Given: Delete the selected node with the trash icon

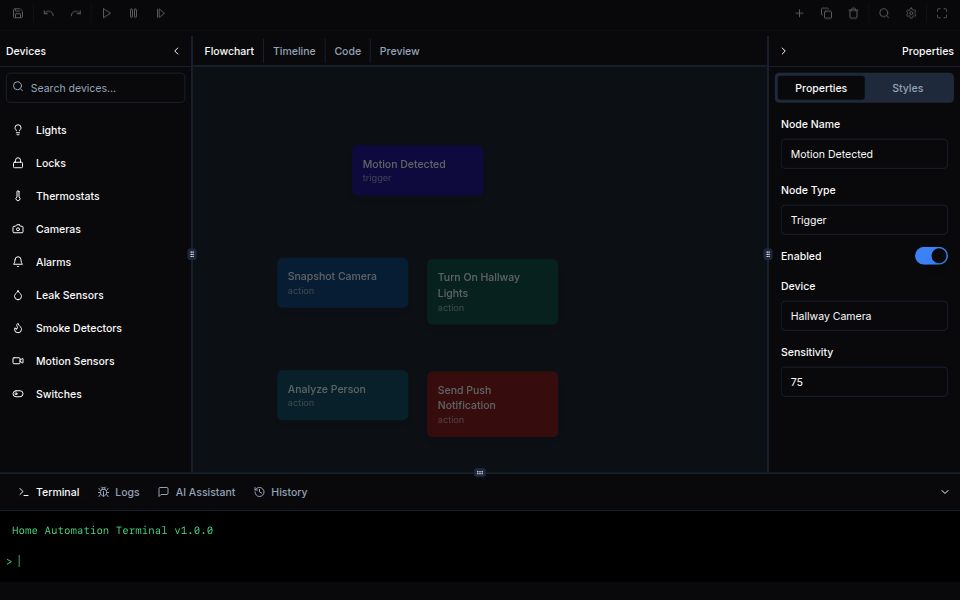Looking at the screenshot, I should (x=852, y=13).
